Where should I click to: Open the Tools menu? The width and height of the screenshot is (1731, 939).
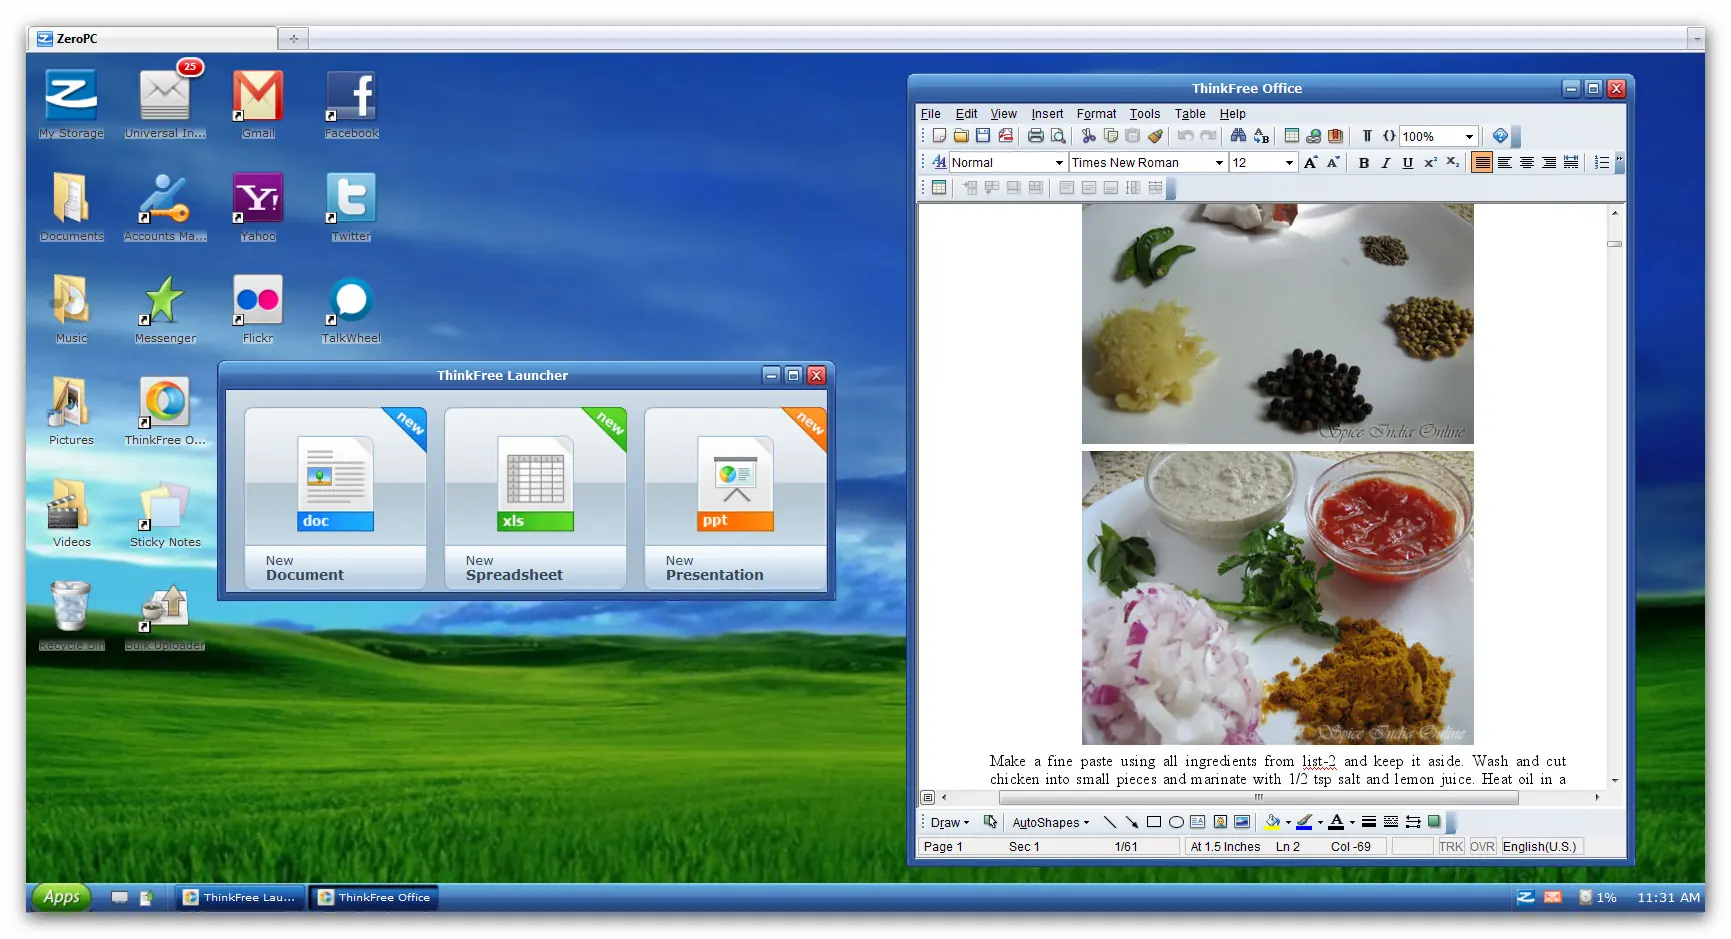1145,114
